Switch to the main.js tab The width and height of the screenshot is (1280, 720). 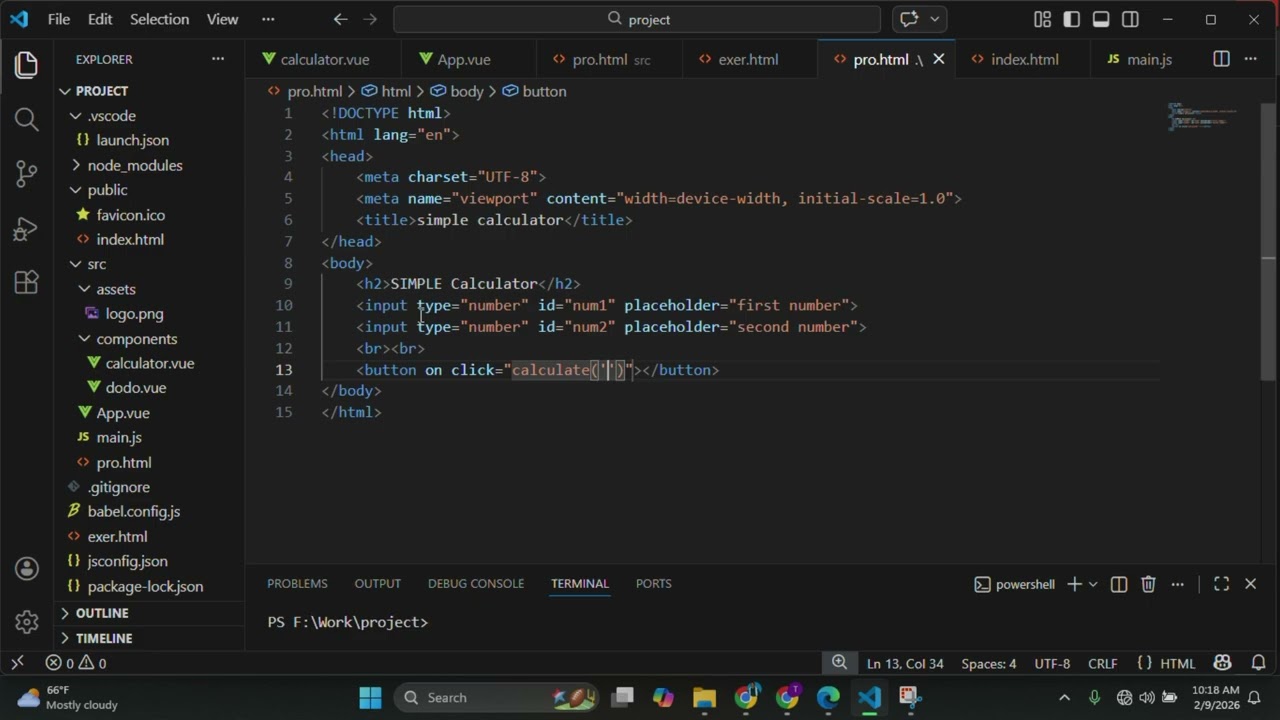[x=1149, y=59]
